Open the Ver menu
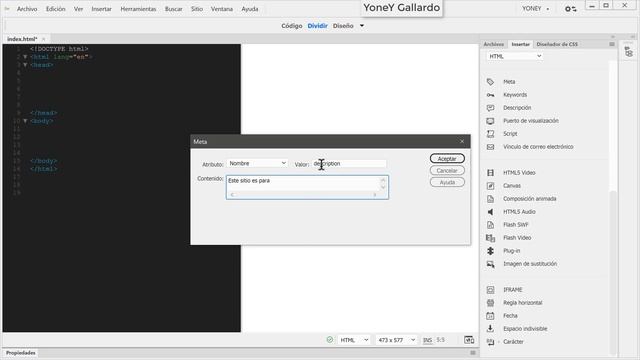This screenshot has height=360, width=640. click(78, 9)
